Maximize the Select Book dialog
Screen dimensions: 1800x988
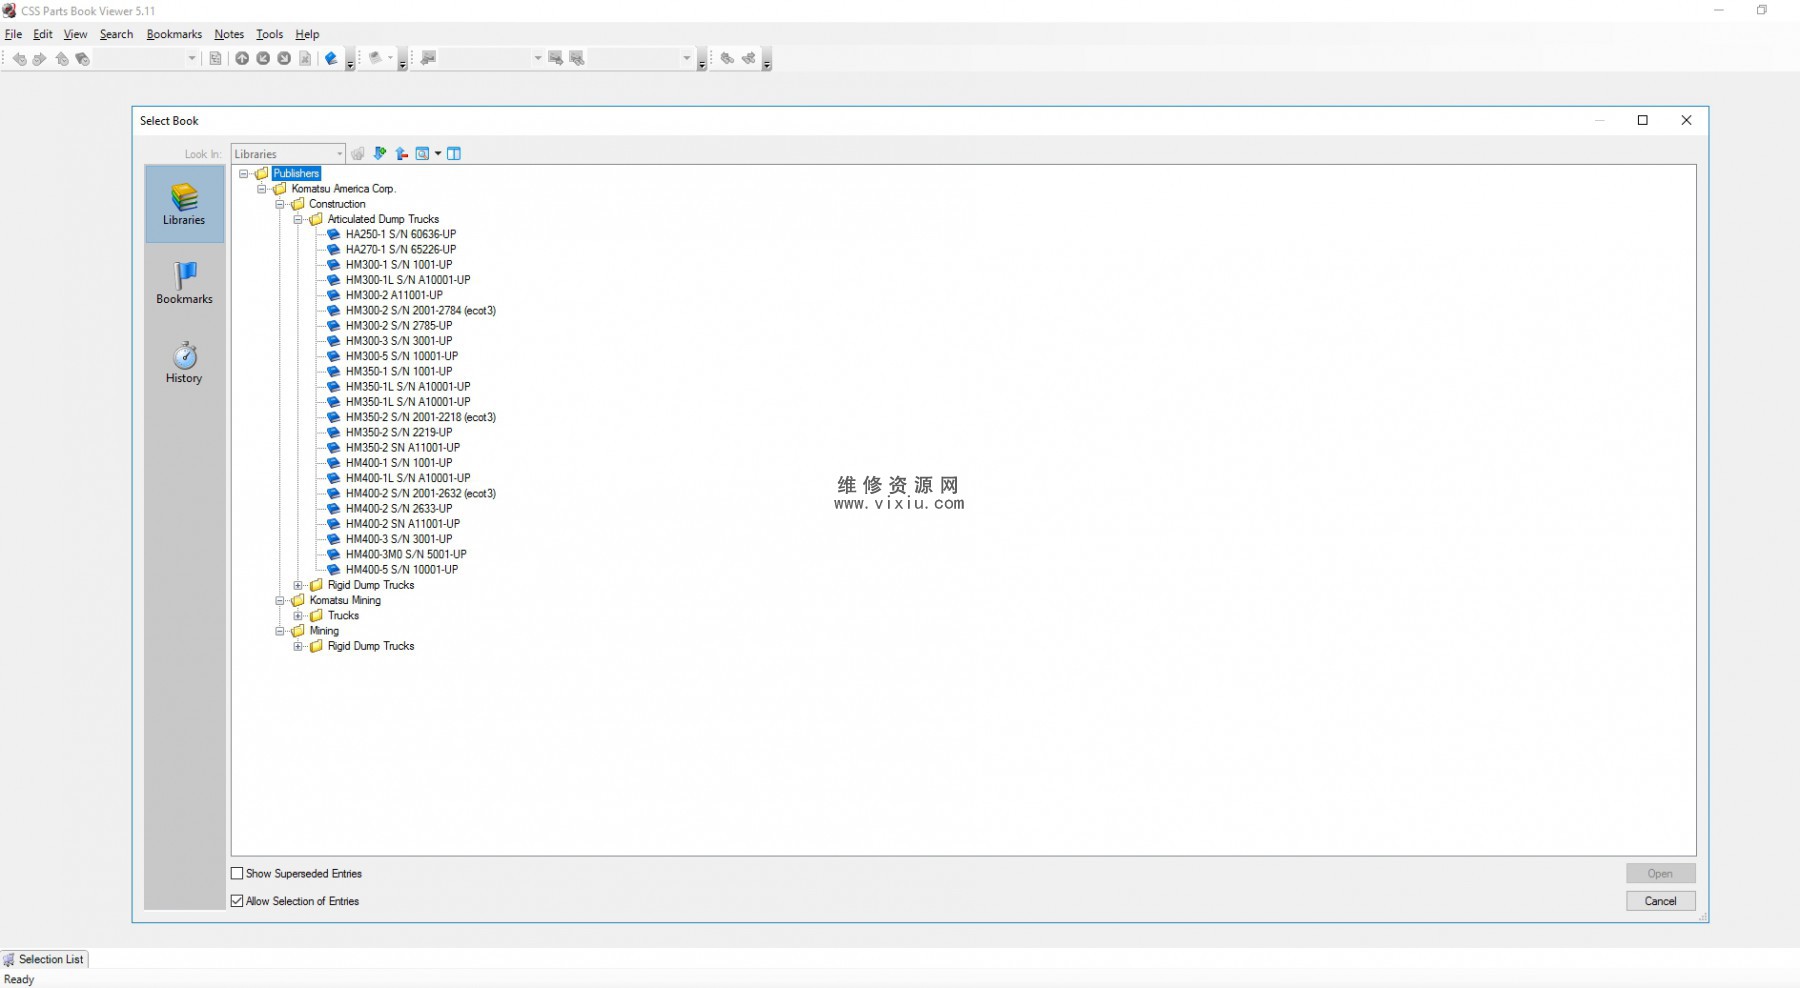1642,120
